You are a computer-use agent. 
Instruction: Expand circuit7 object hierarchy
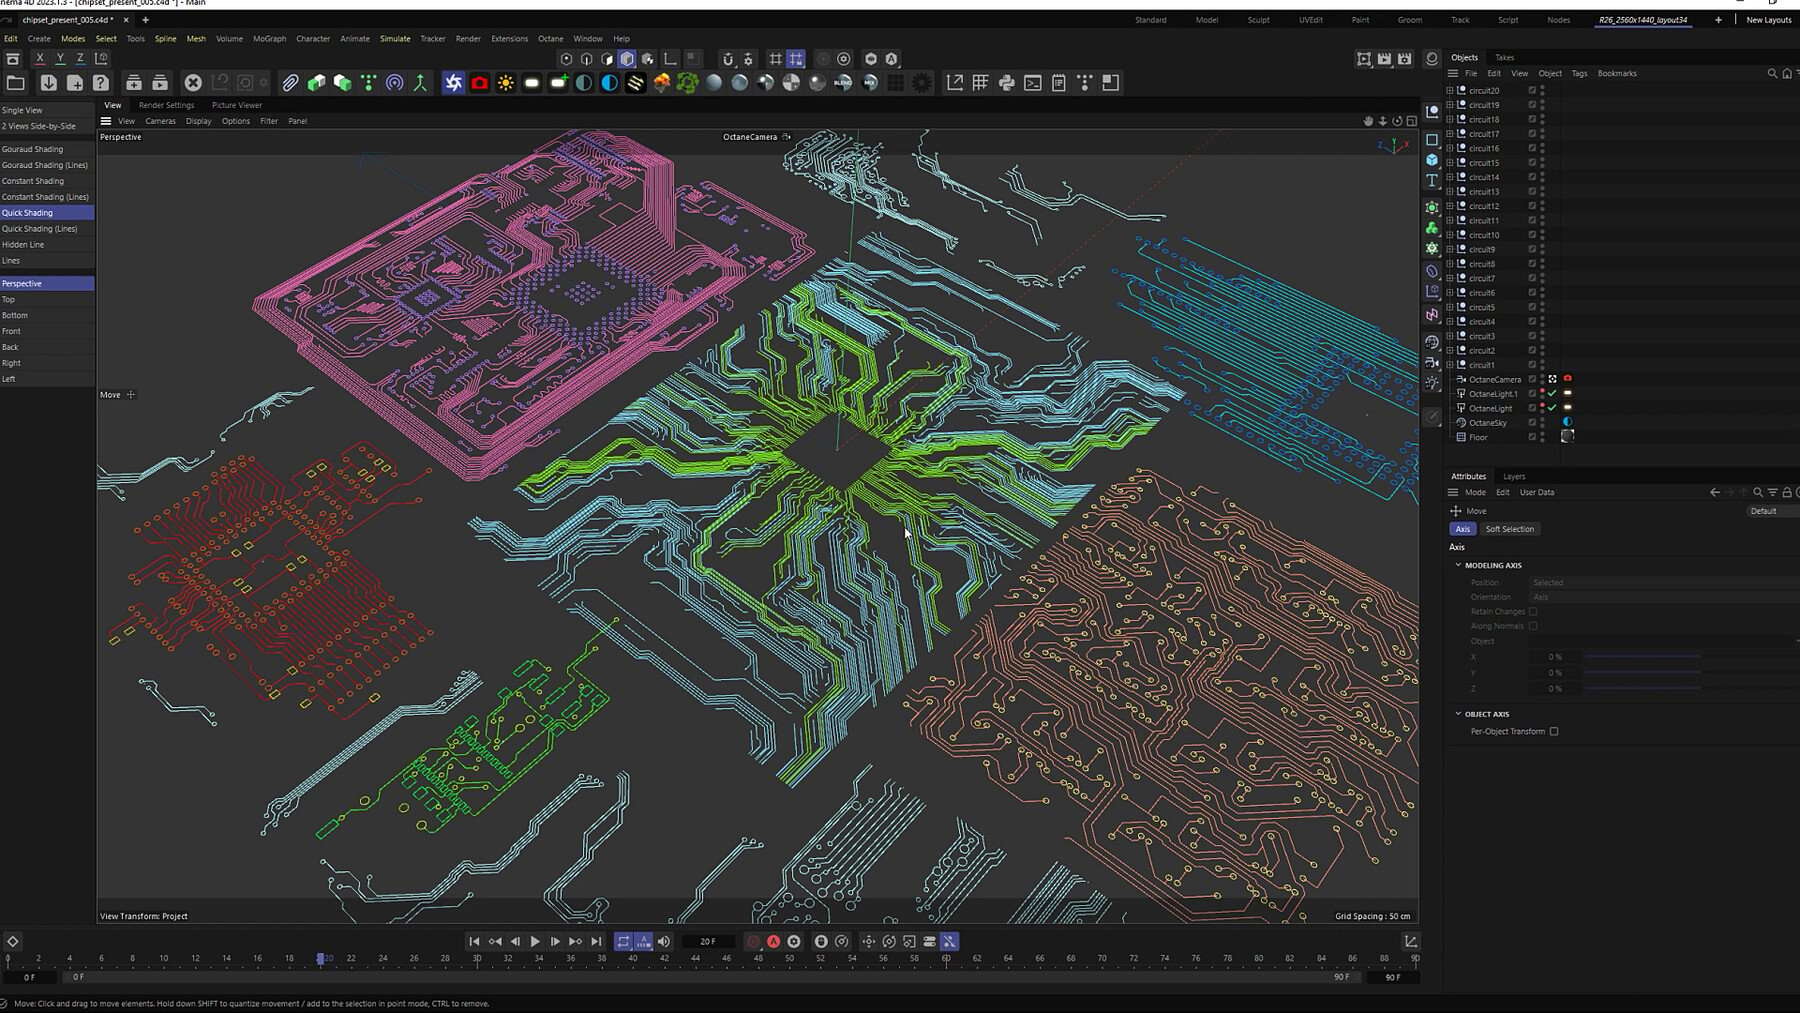point(1449,278)
